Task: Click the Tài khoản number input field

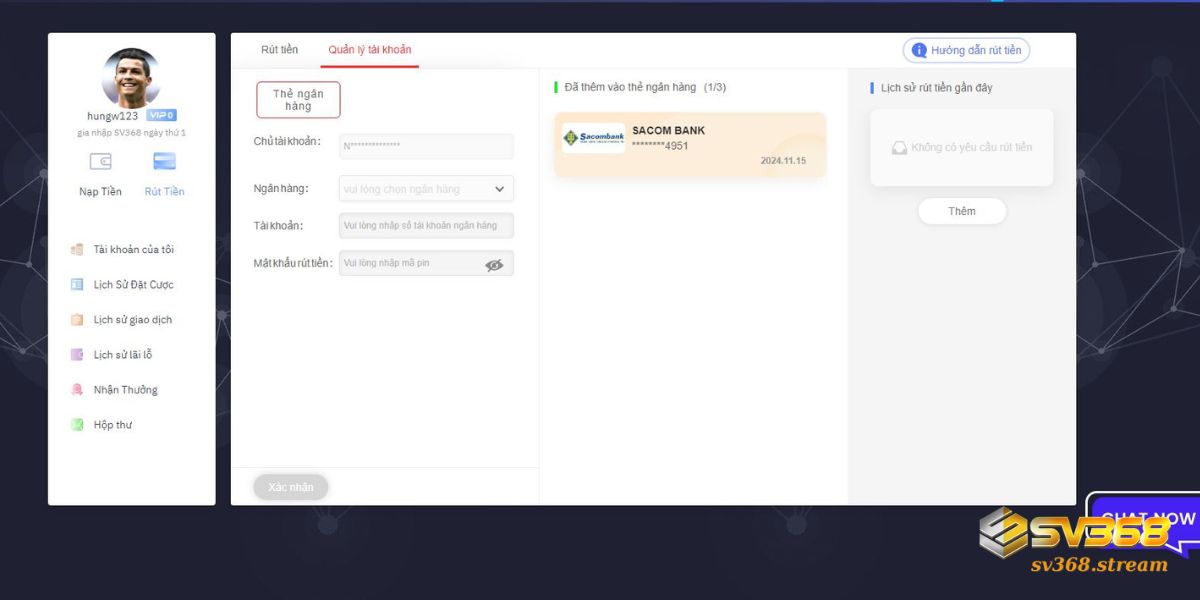Action: point(426,226)
